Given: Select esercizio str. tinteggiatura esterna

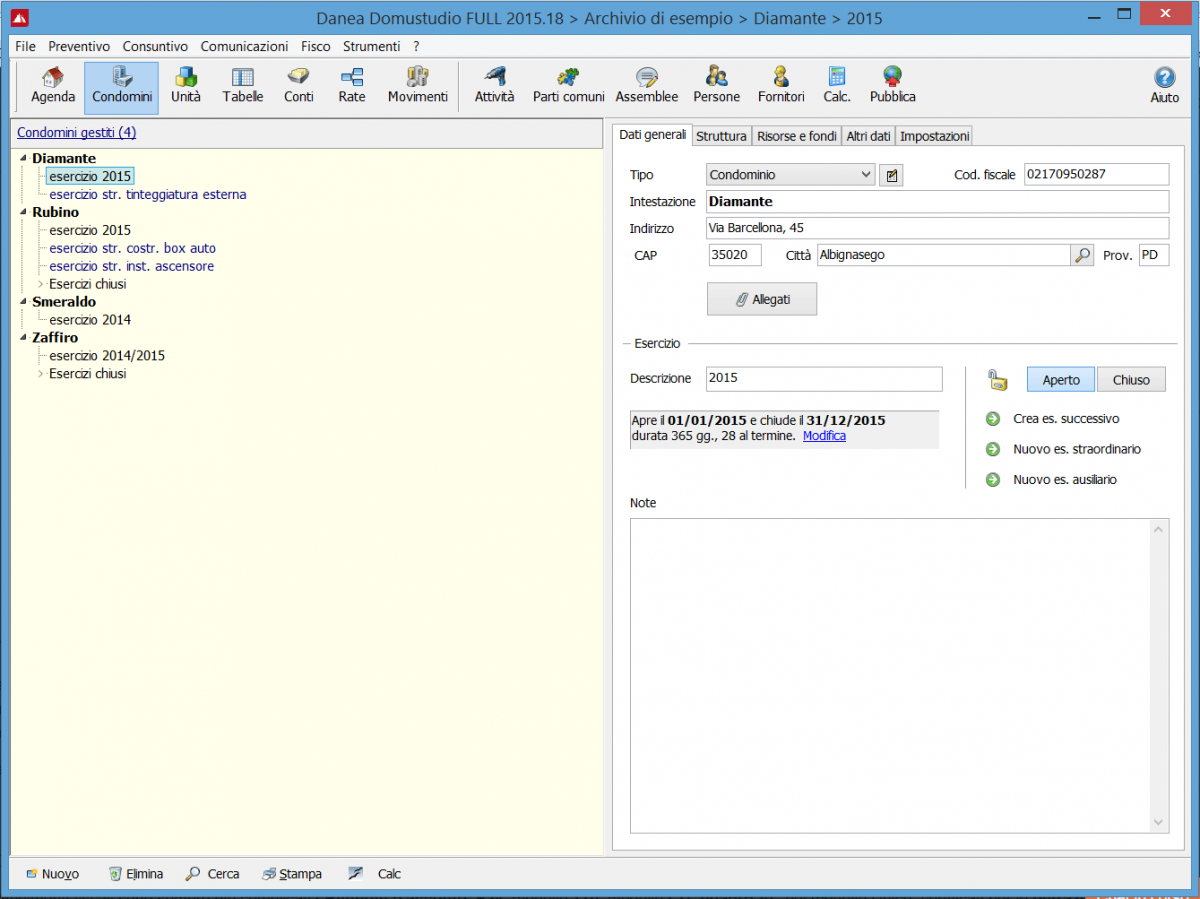Looking at the screenshot, I should tap(147, 195).
